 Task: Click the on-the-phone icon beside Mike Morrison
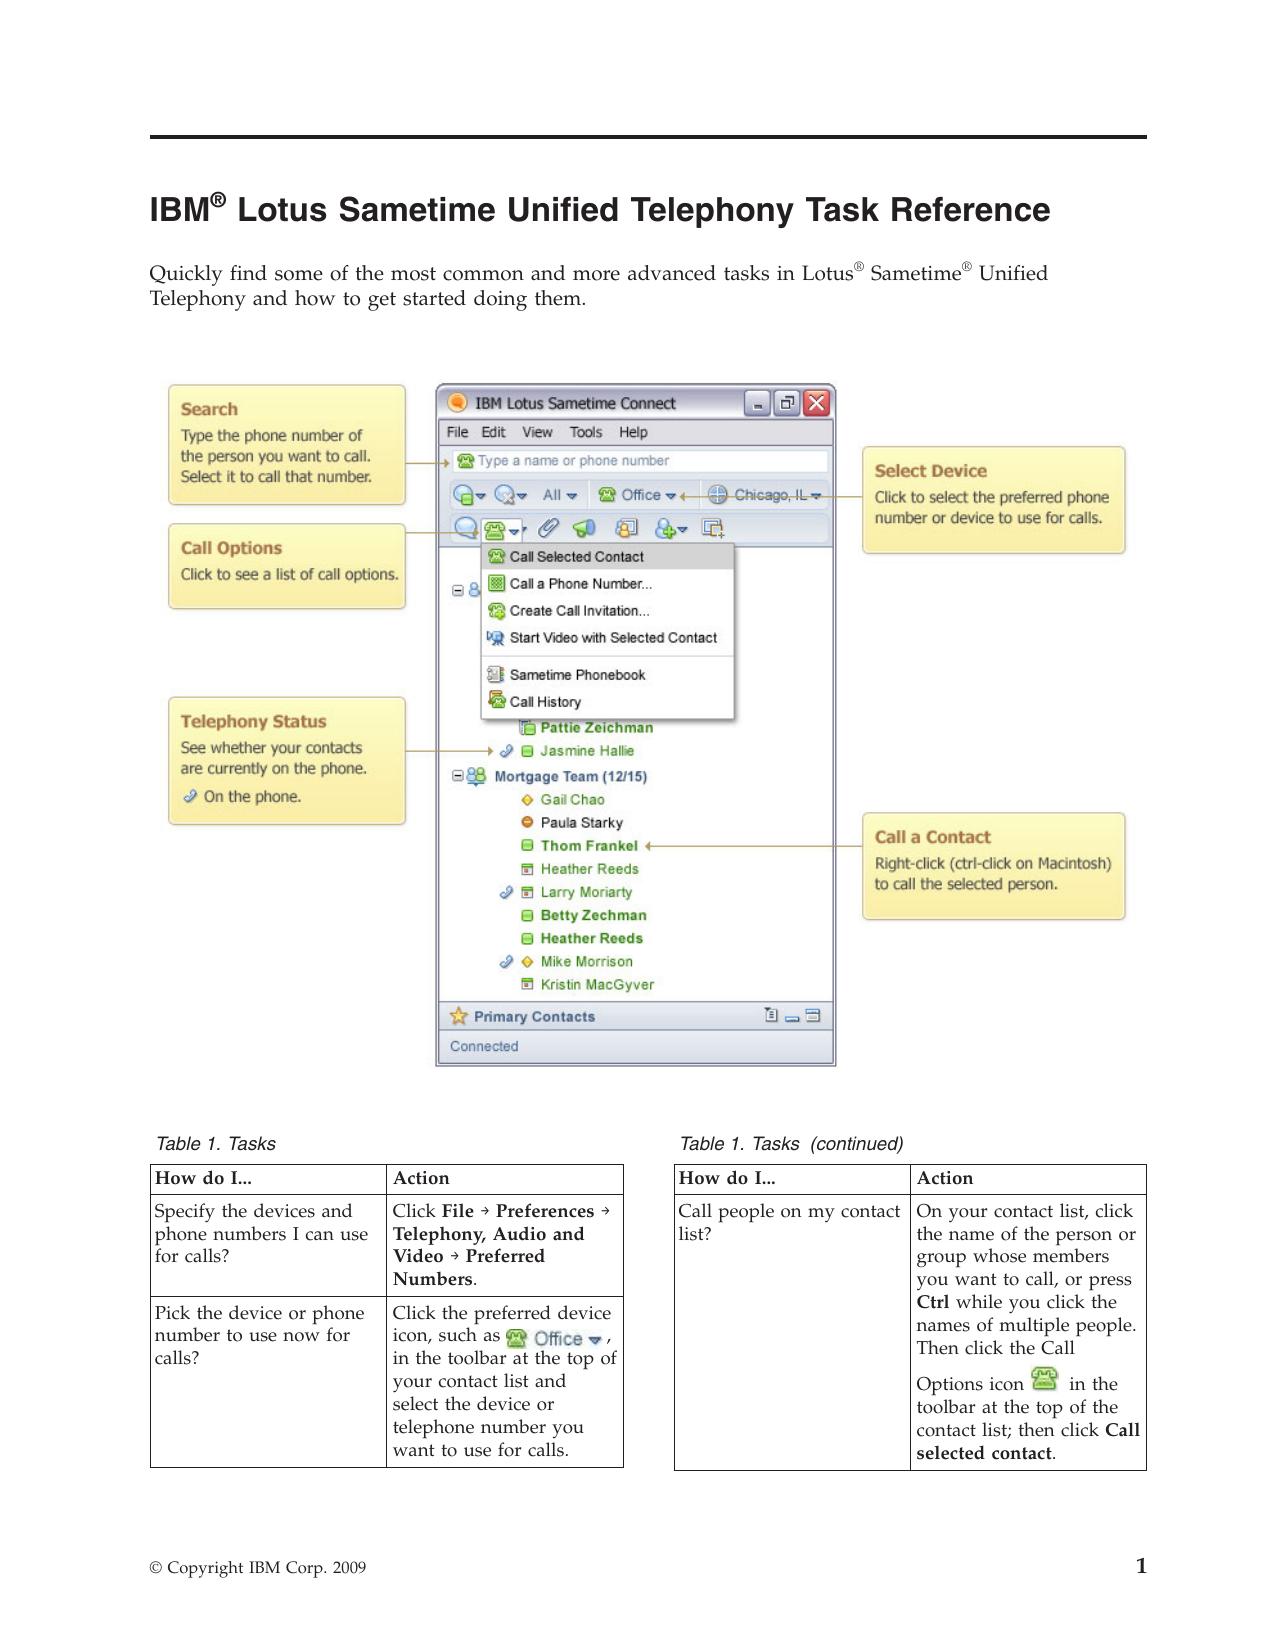[x=506, y=961]
